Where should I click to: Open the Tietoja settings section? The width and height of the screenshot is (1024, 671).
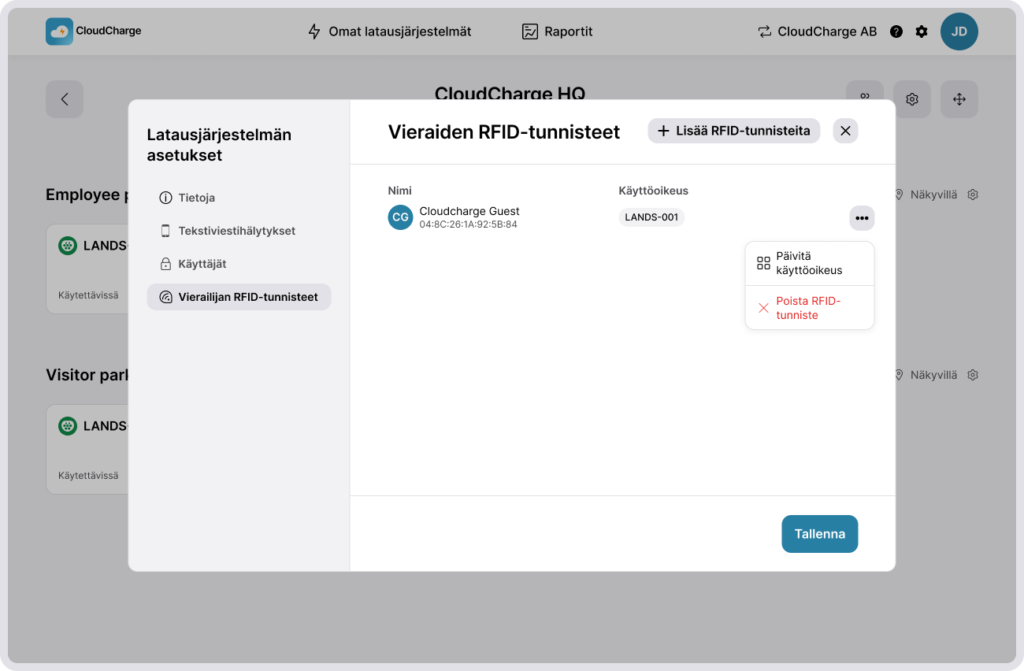pyautogui.click(x=196, y=198)
